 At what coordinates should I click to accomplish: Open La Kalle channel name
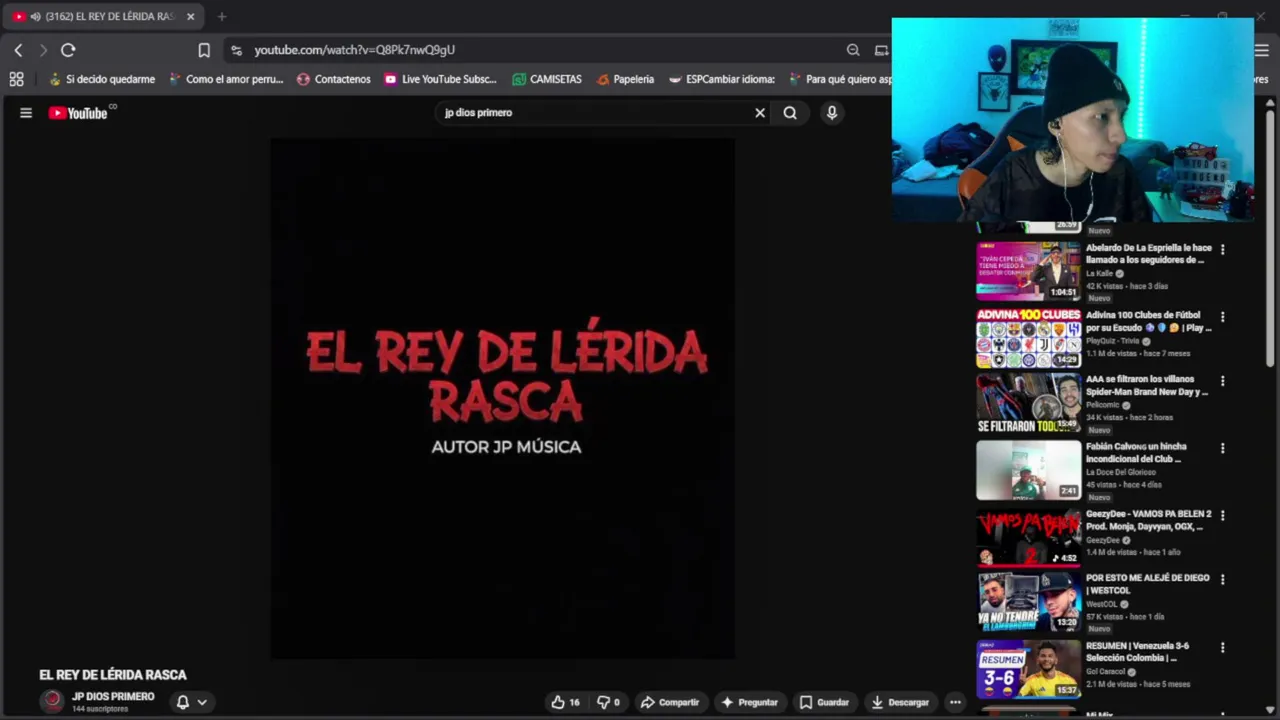point(1099,273)
